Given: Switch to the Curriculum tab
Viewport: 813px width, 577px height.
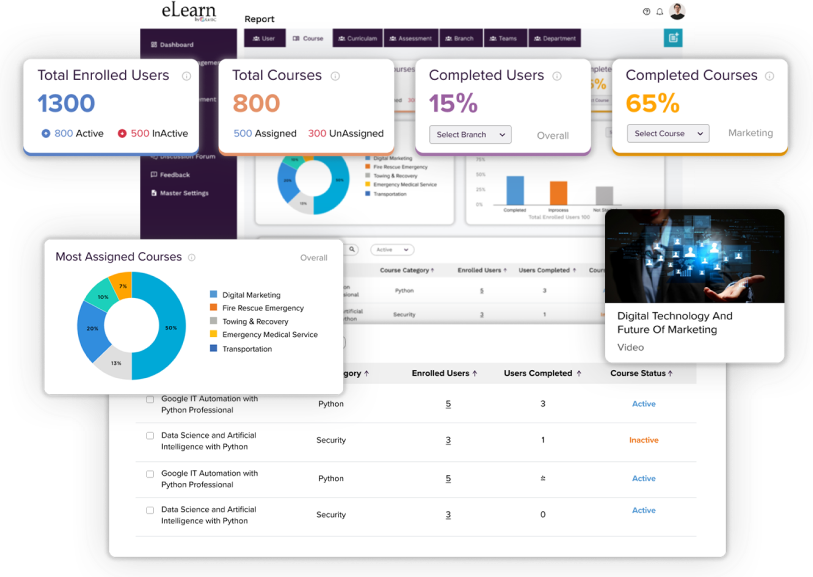Looking at the screenshot, I should click(x=357, y=38).
